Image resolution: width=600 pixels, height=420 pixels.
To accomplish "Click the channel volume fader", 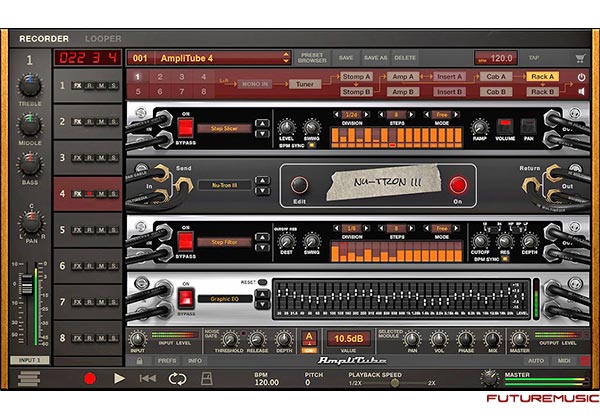I will pos(26,284).
